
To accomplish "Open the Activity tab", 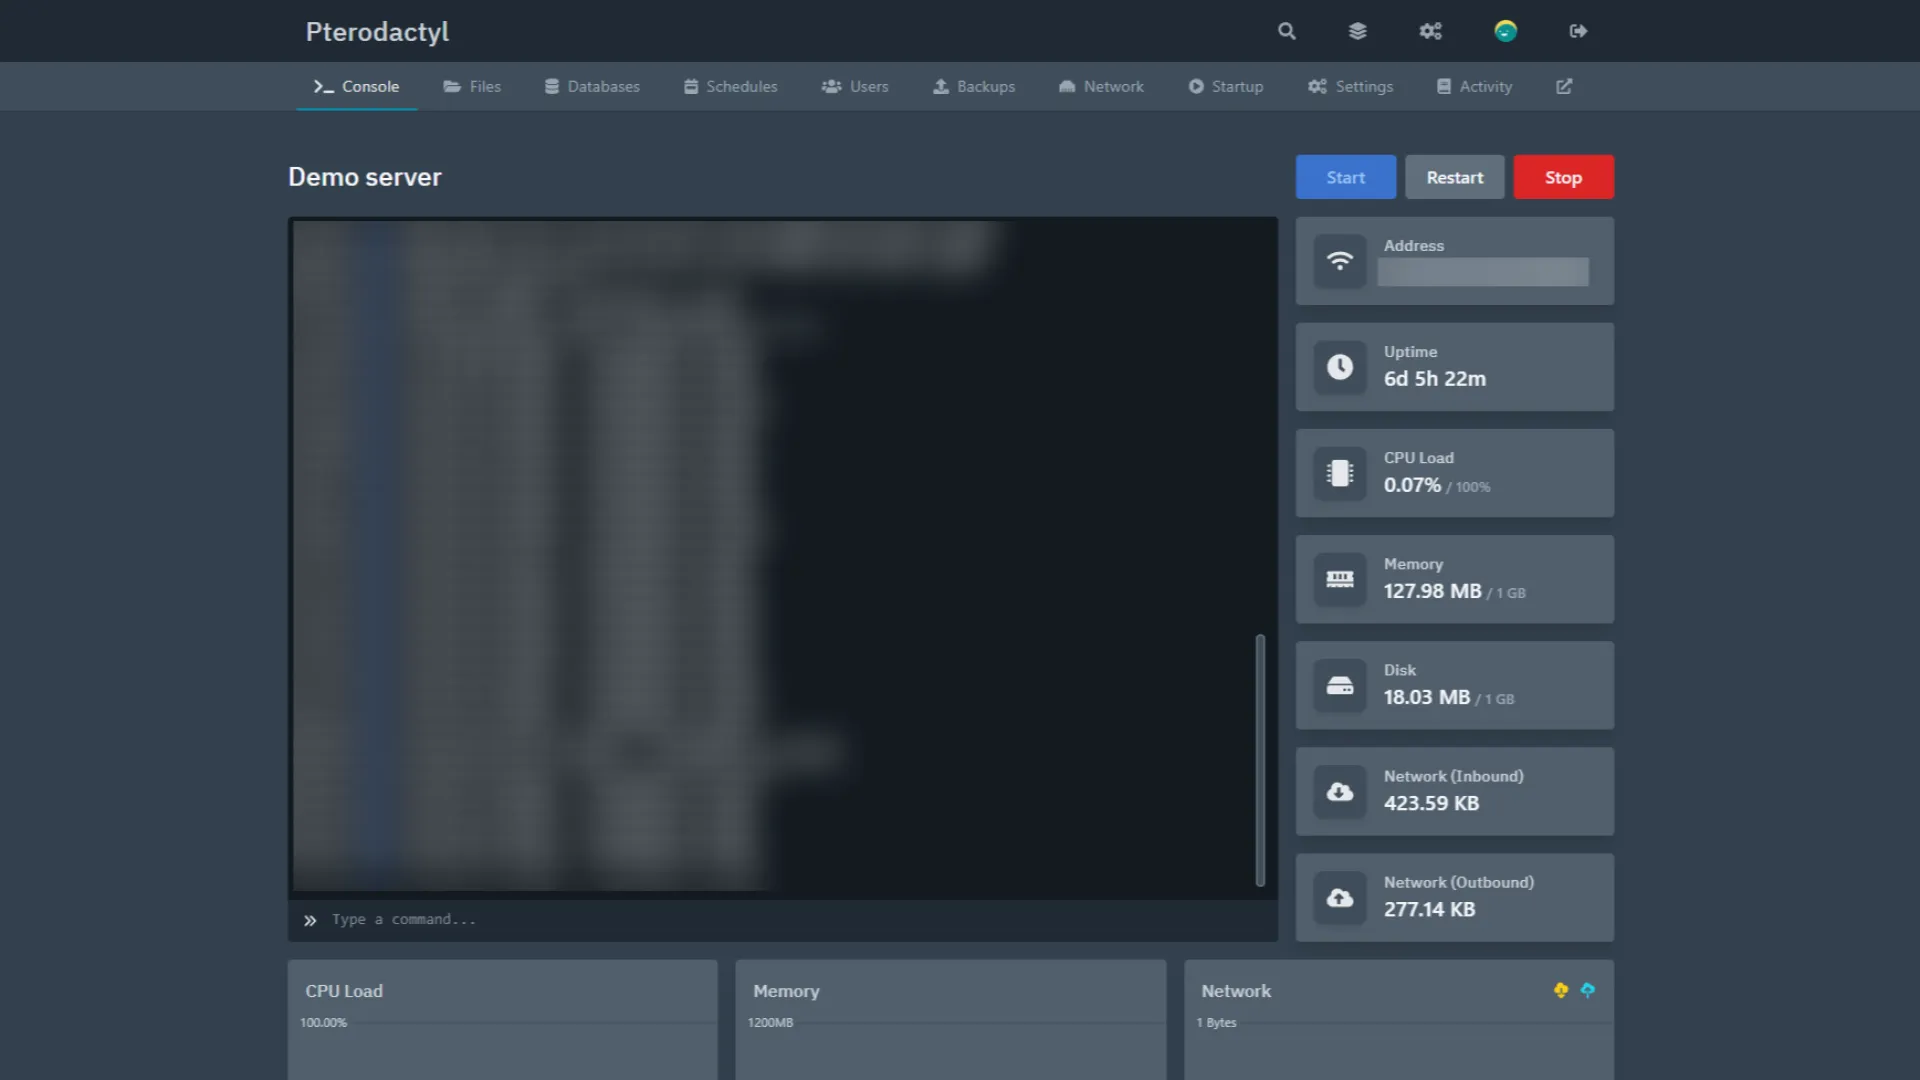I will pos(1474,87).
